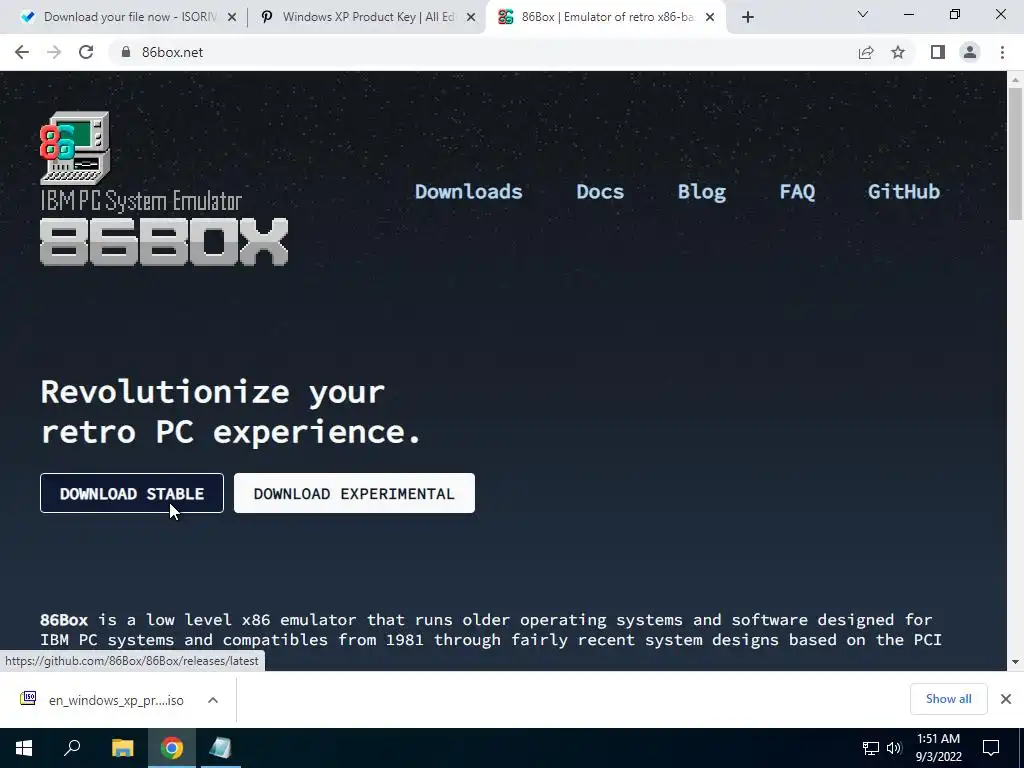The image size is (1024, 768).
Task: Close the Windows XP Product Key tab
Action: coord(471,18)
